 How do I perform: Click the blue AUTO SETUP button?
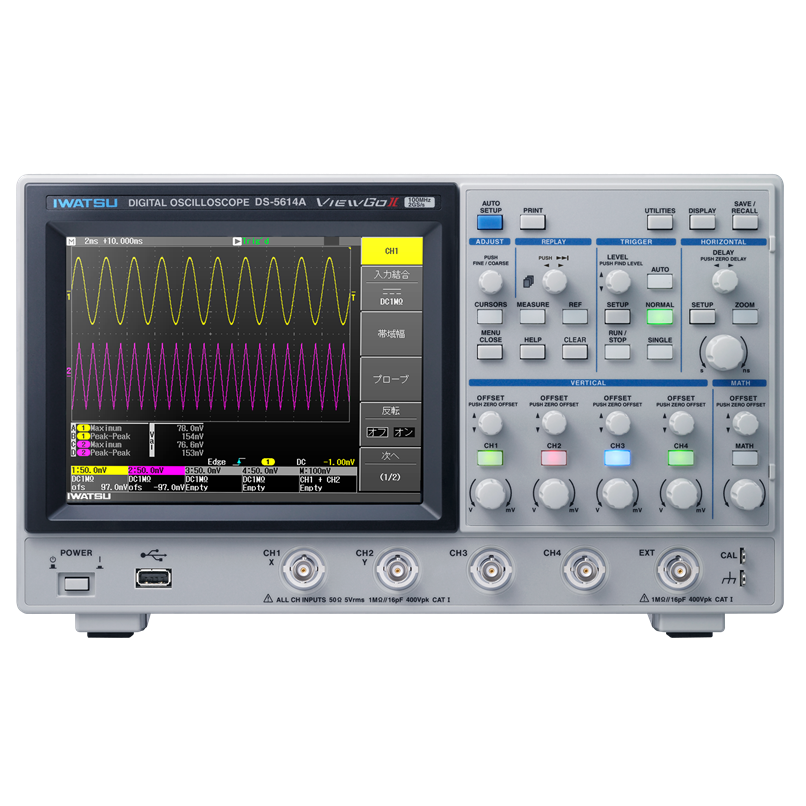(x=489, y=222)
